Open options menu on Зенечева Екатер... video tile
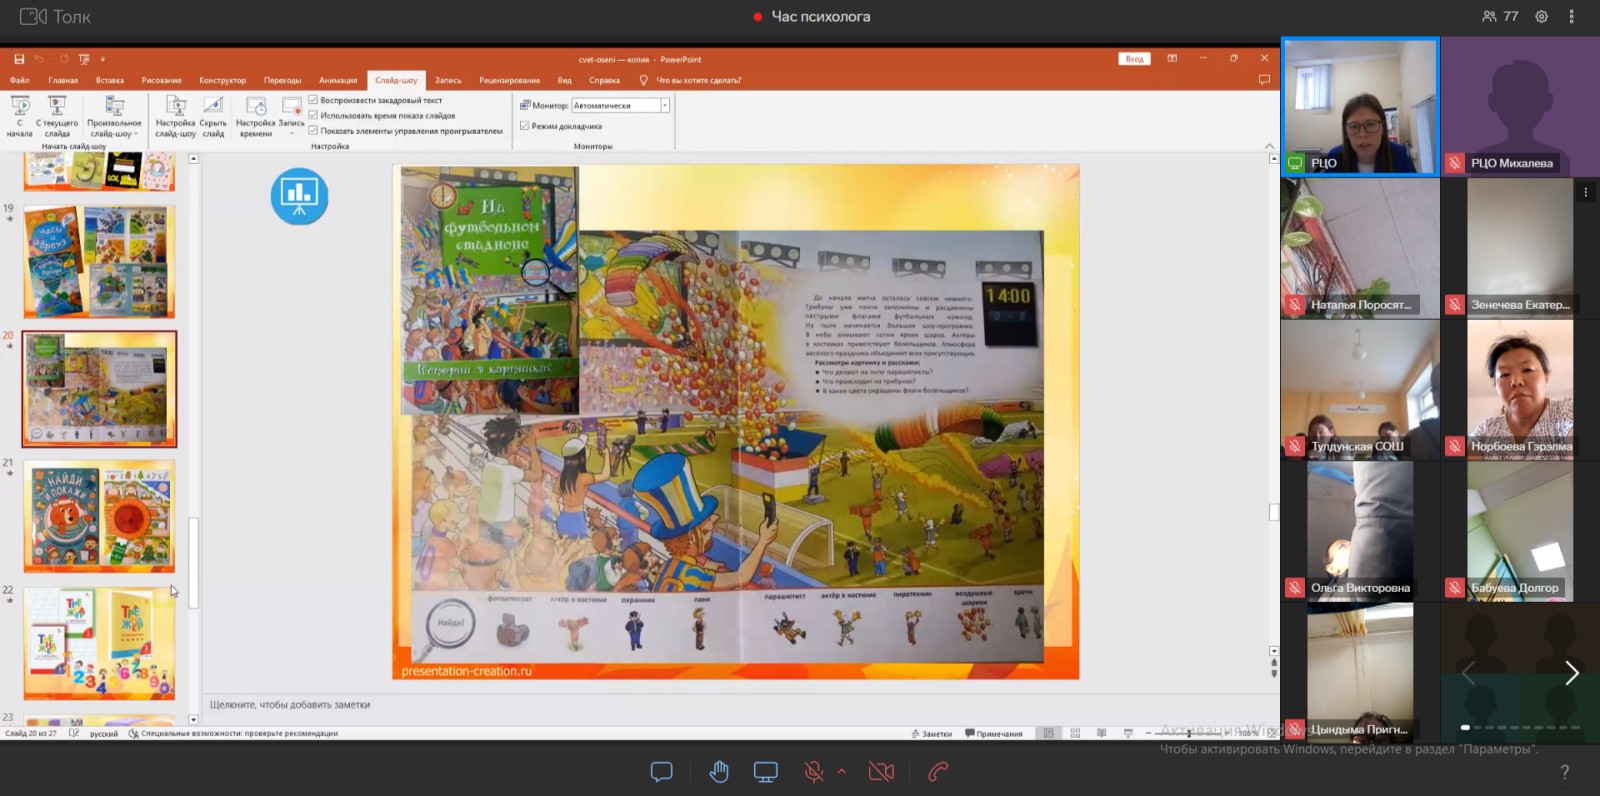The height and width of the screenshot is (796, 1600). (x=1585, y=192)
